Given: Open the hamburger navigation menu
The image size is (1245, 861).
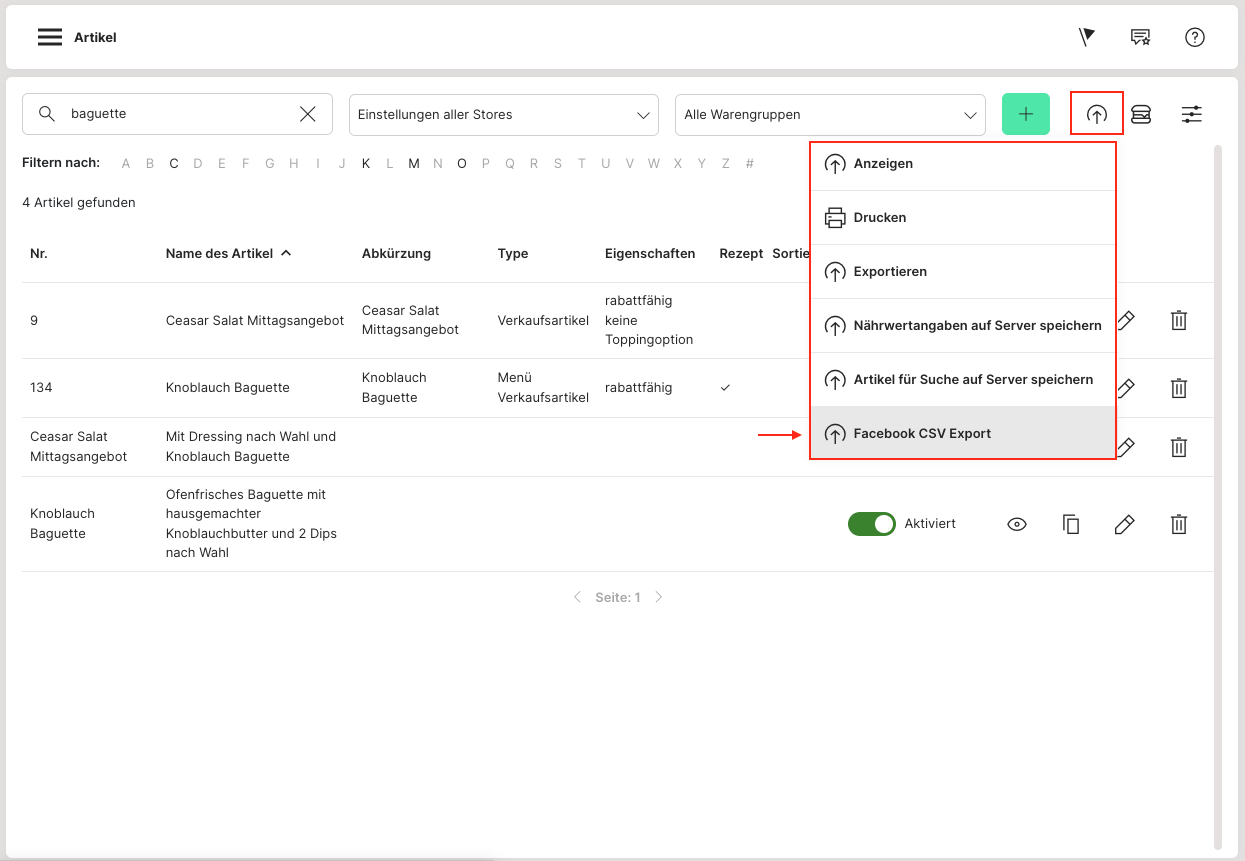Looking at the screenshot, I should (x=50, y=37).
